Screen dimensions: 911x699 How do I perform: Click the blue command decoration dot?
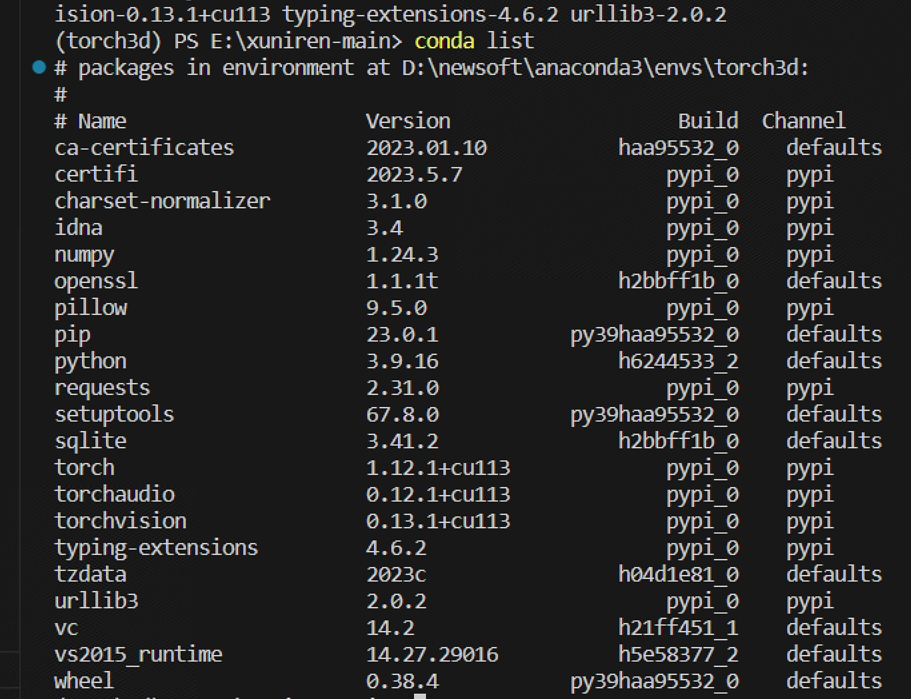pos(39,67)
